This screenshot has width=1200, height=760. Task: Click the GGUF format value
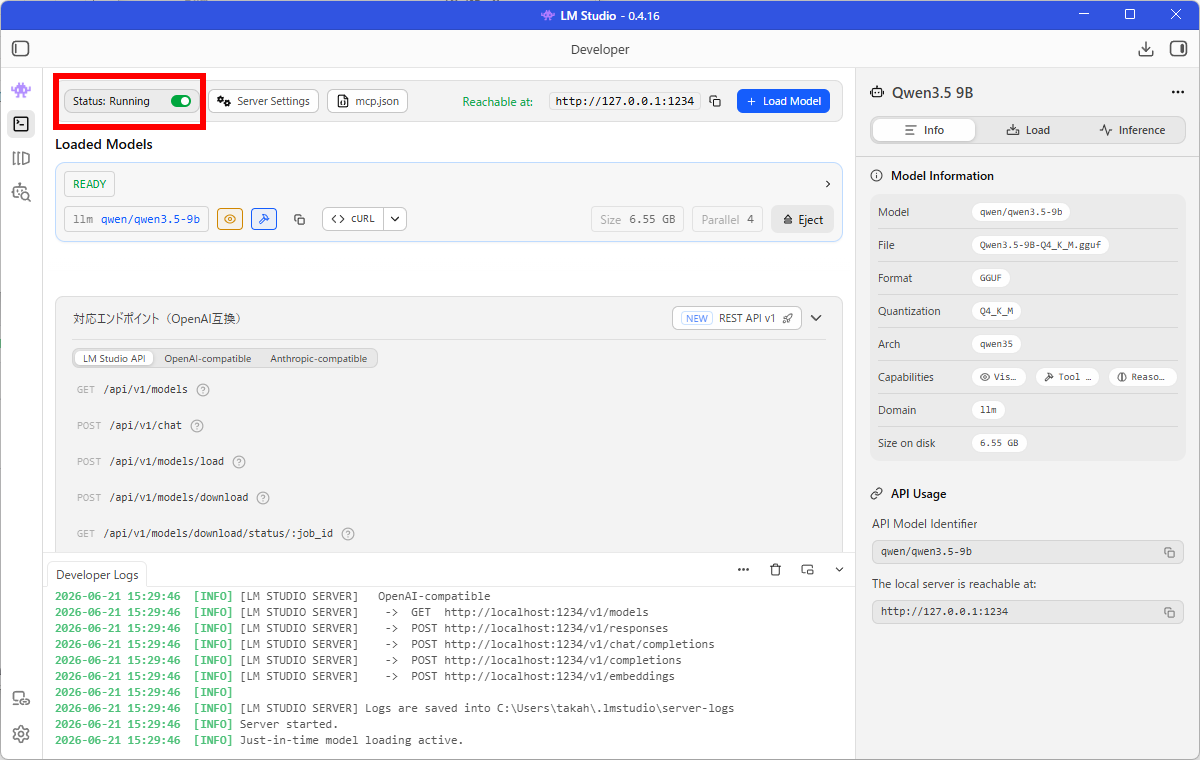991,278
